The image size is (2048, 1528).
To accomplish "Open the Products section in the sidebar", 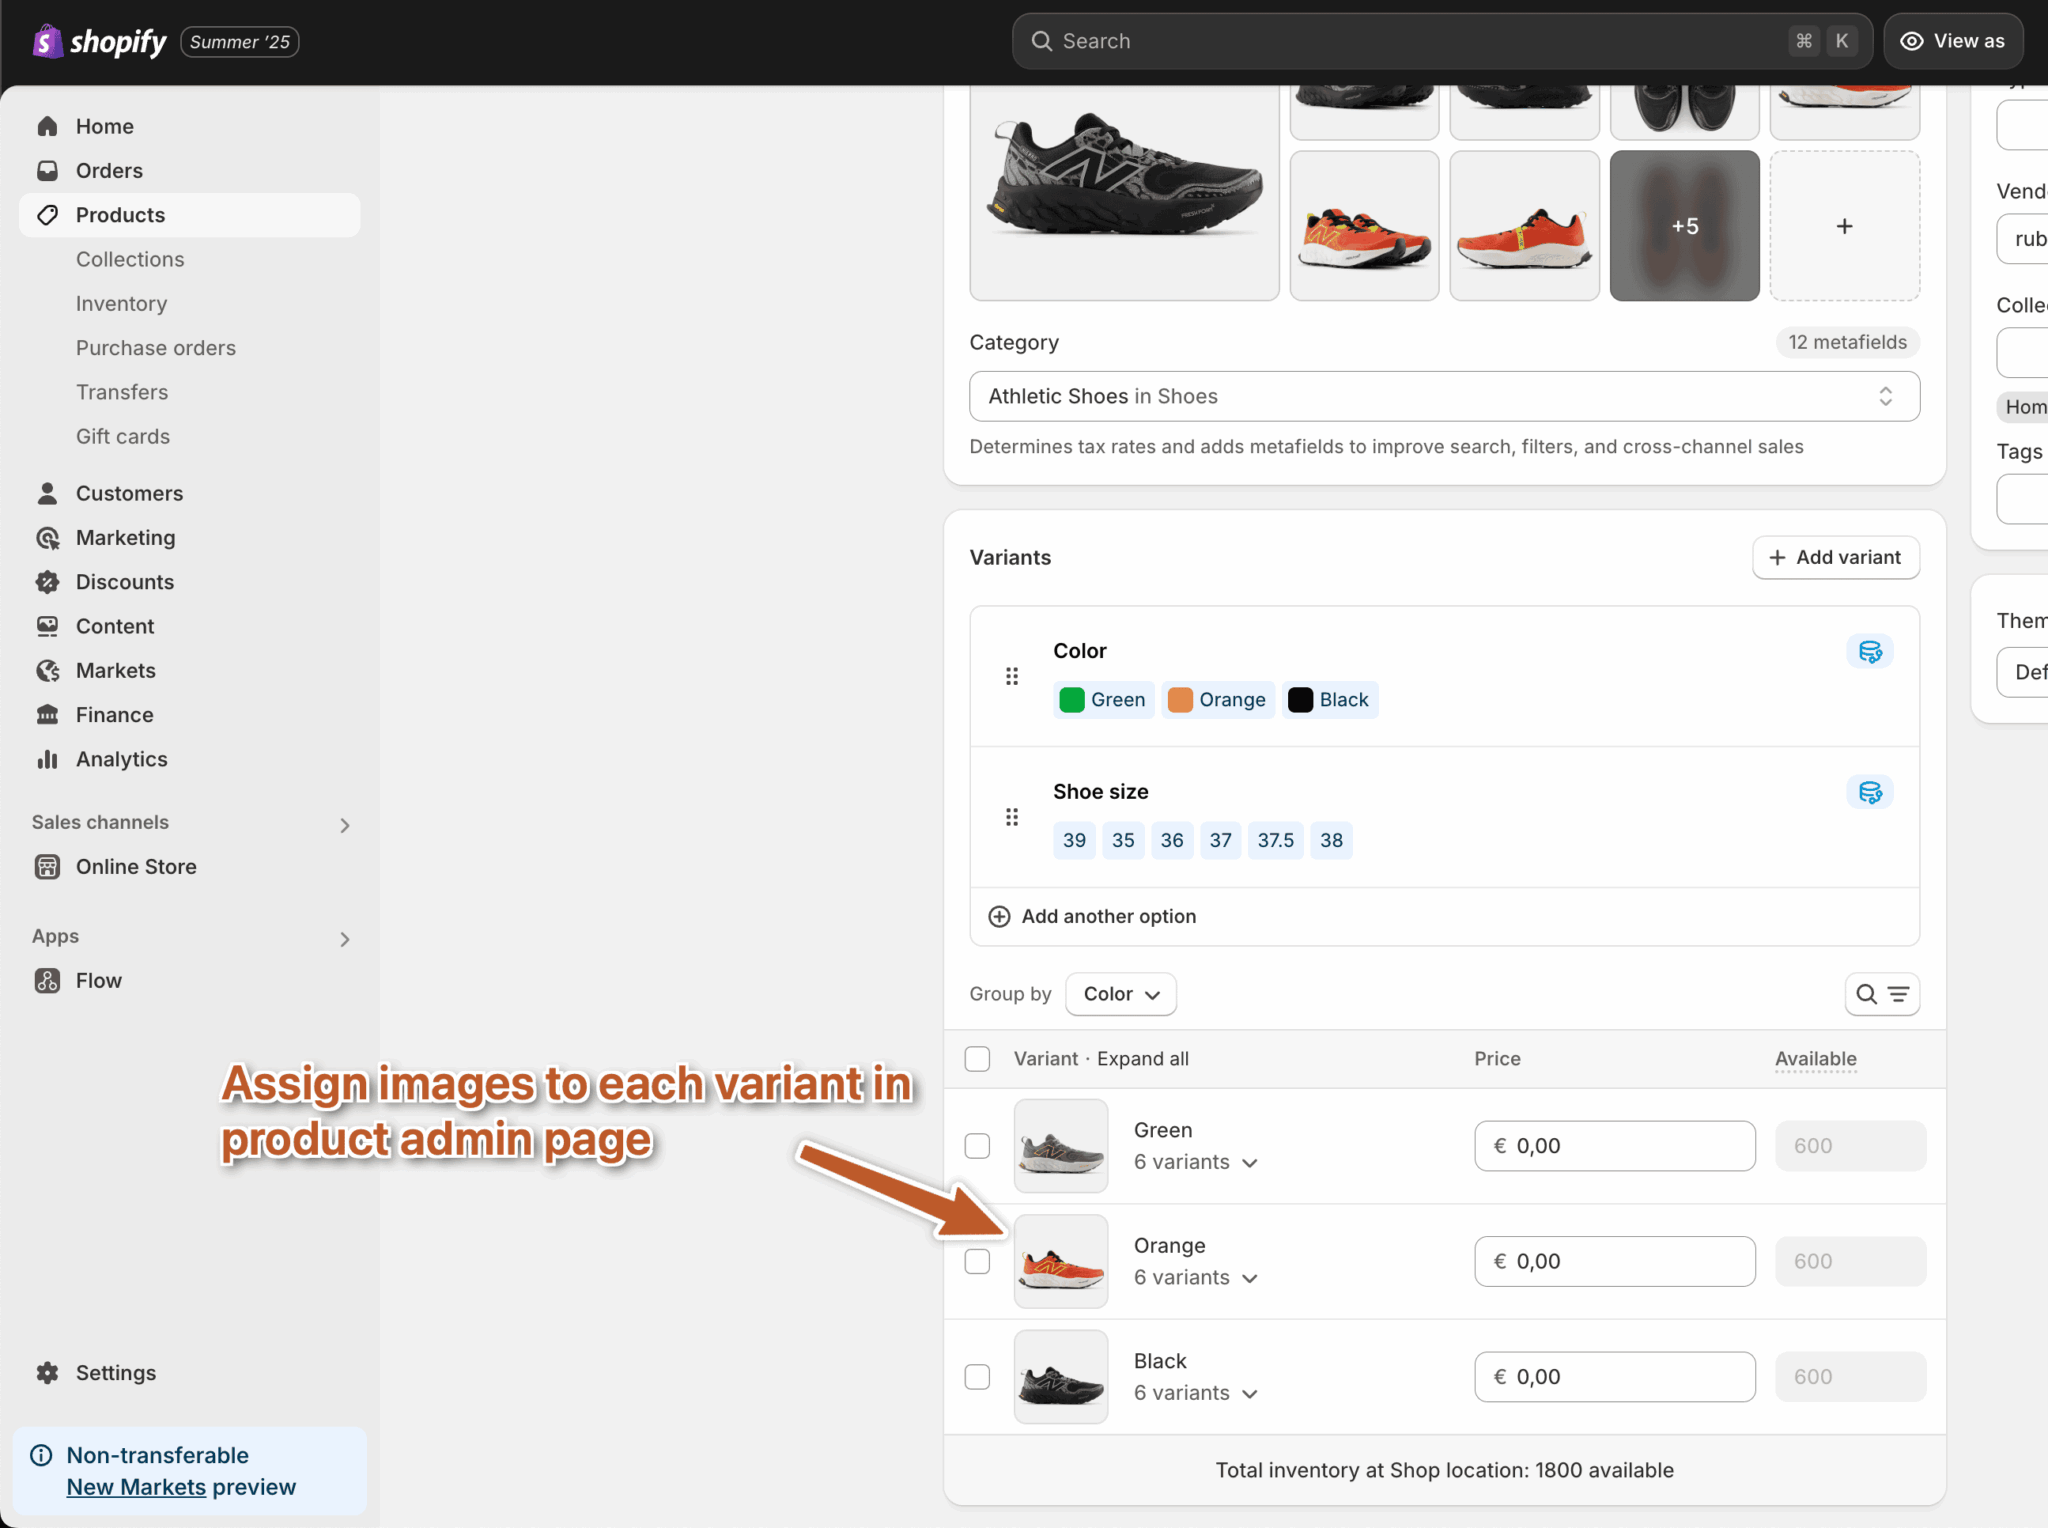I will [120, 214].
